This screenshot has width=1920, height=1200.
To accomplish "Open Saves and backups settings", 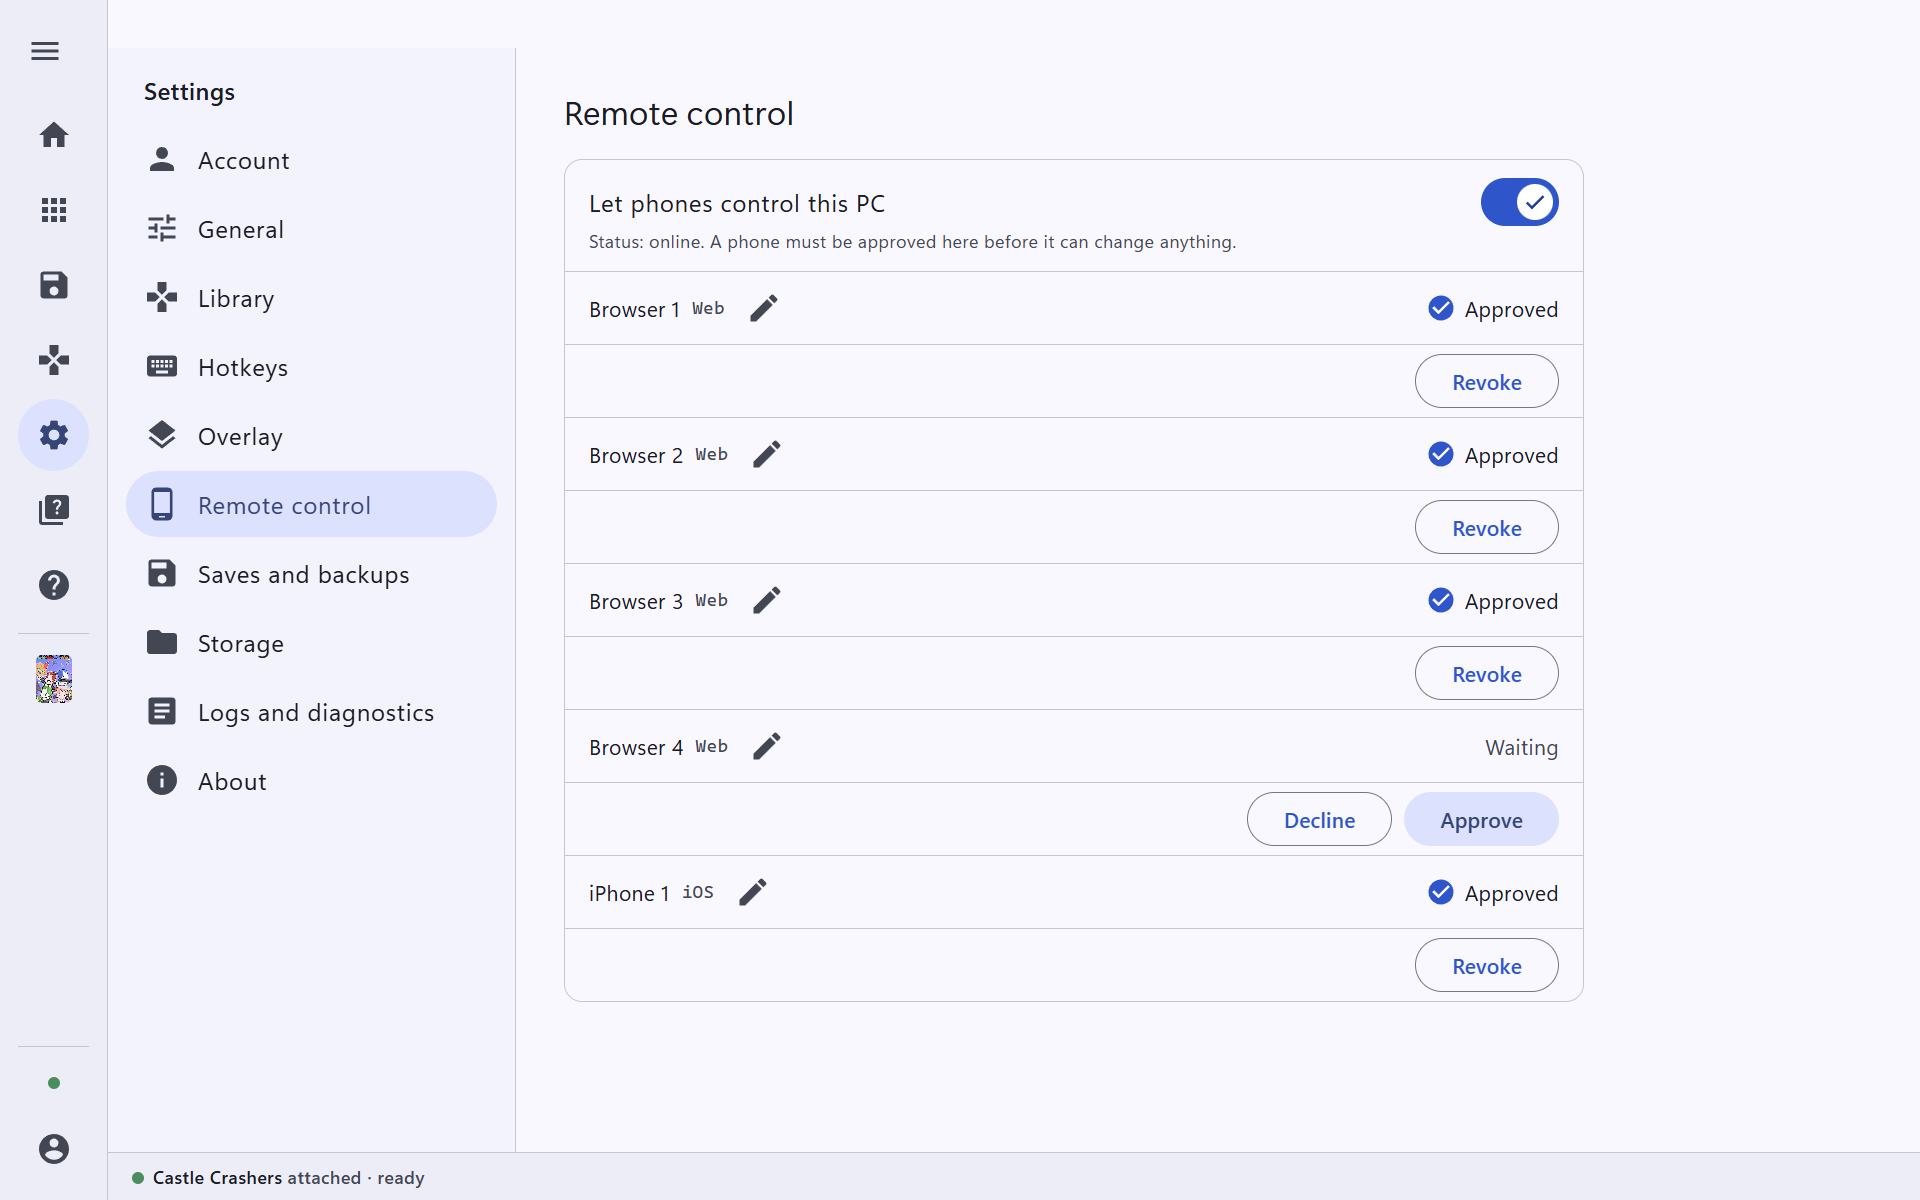I will point(311,574).
